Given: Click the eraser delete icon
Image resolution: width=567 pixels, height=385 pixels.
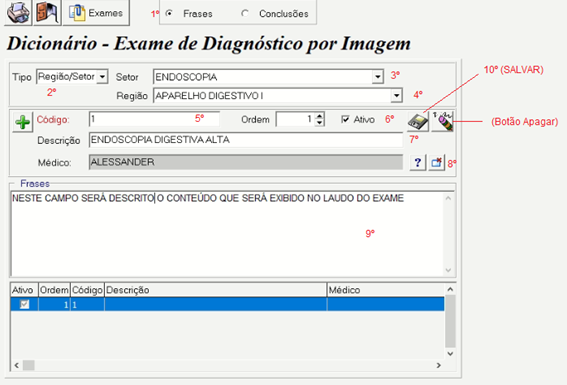Looking at the screenshot, I should click(x=443, y=122).
